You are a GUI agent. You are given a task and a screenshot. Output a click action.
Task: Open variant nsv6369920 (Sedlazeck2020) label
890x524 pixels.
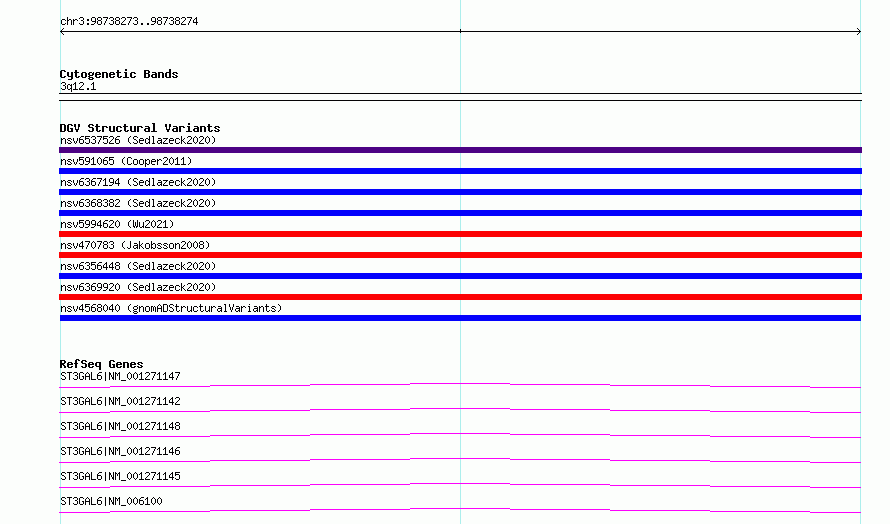pyautogui.click(x=138, y=287)
